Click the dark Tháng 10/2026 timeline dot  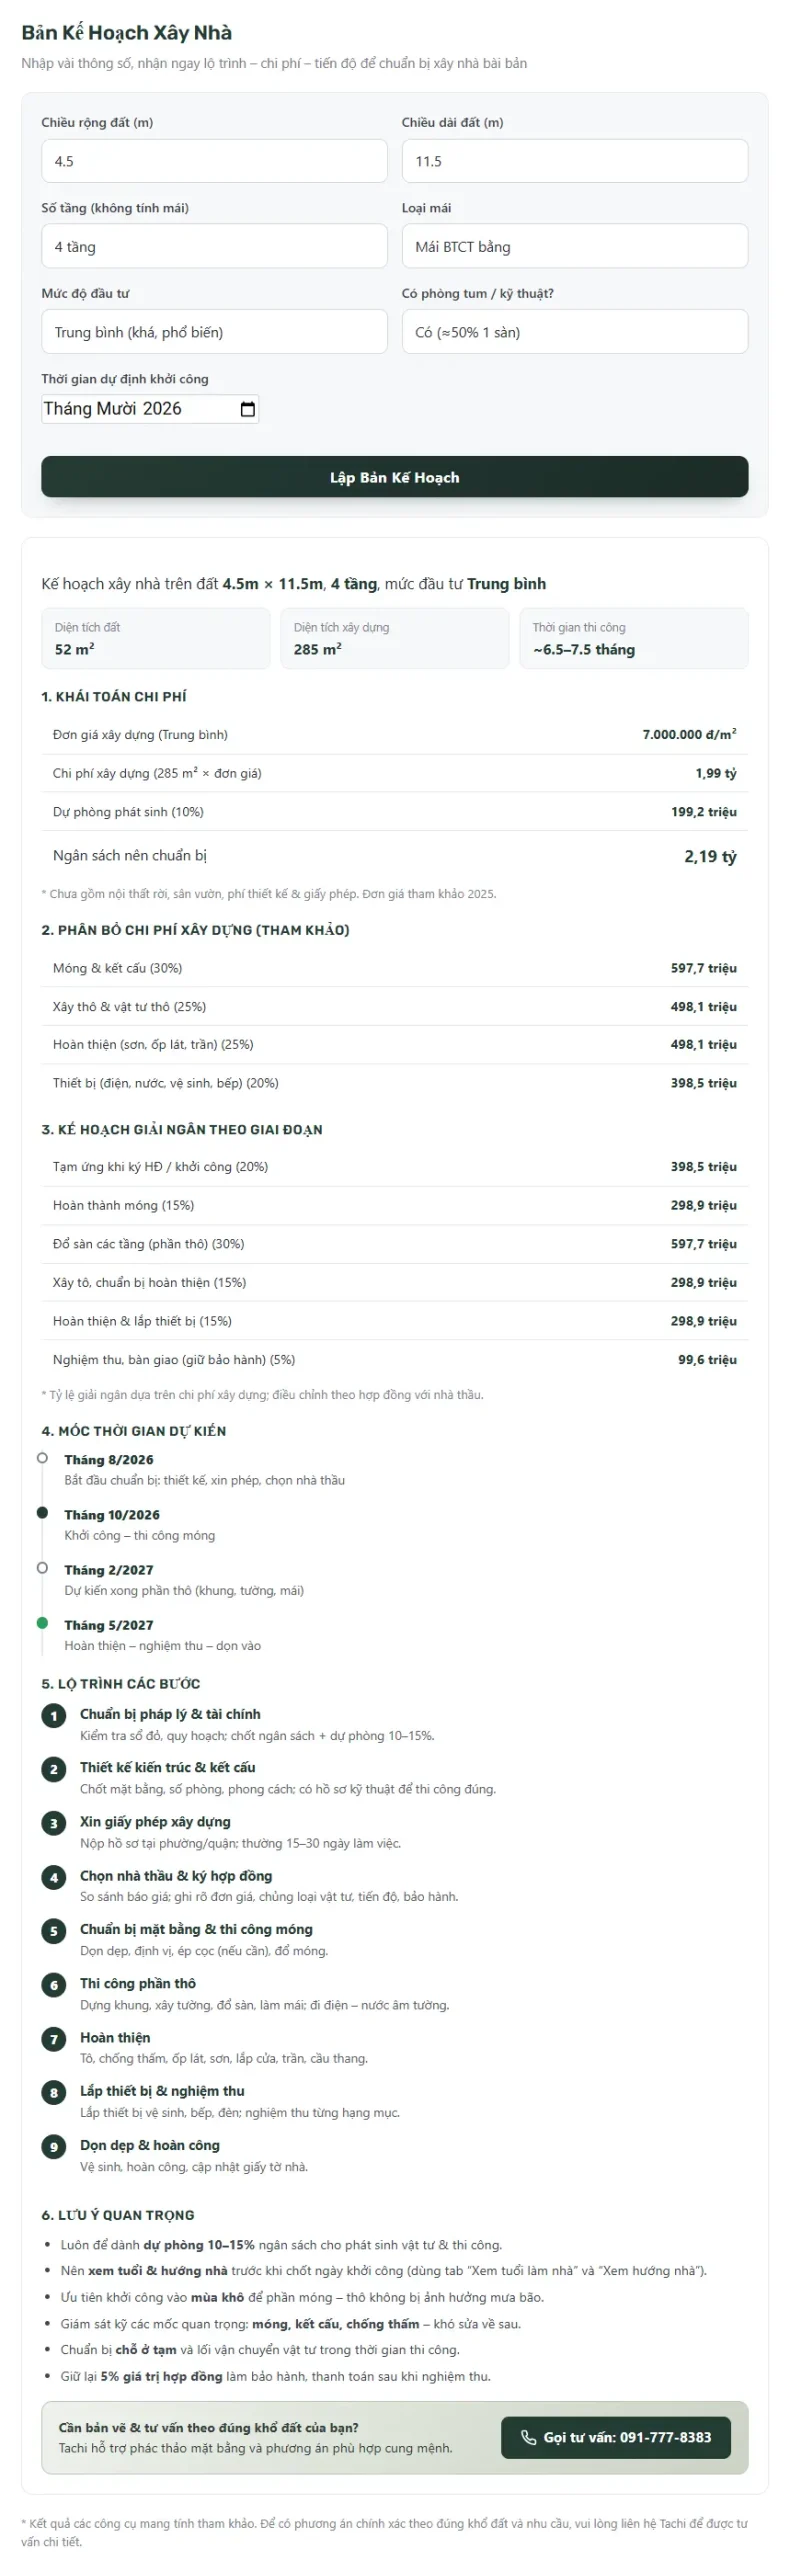(x=42, y=1513)
